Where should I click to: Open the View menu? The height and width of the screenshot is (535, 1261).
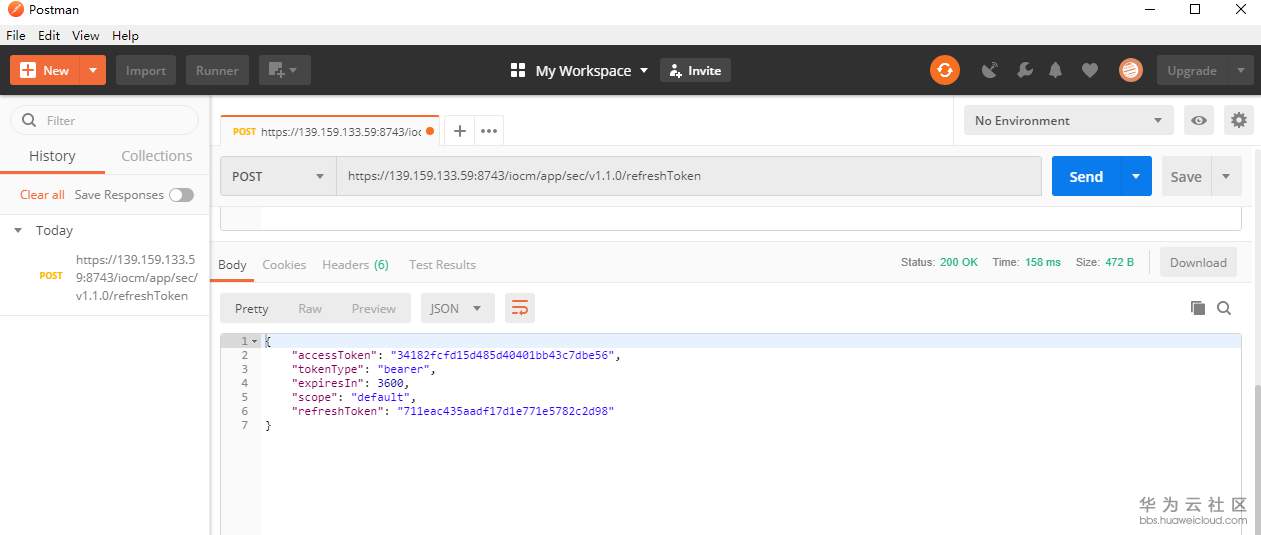coord(85,35)
